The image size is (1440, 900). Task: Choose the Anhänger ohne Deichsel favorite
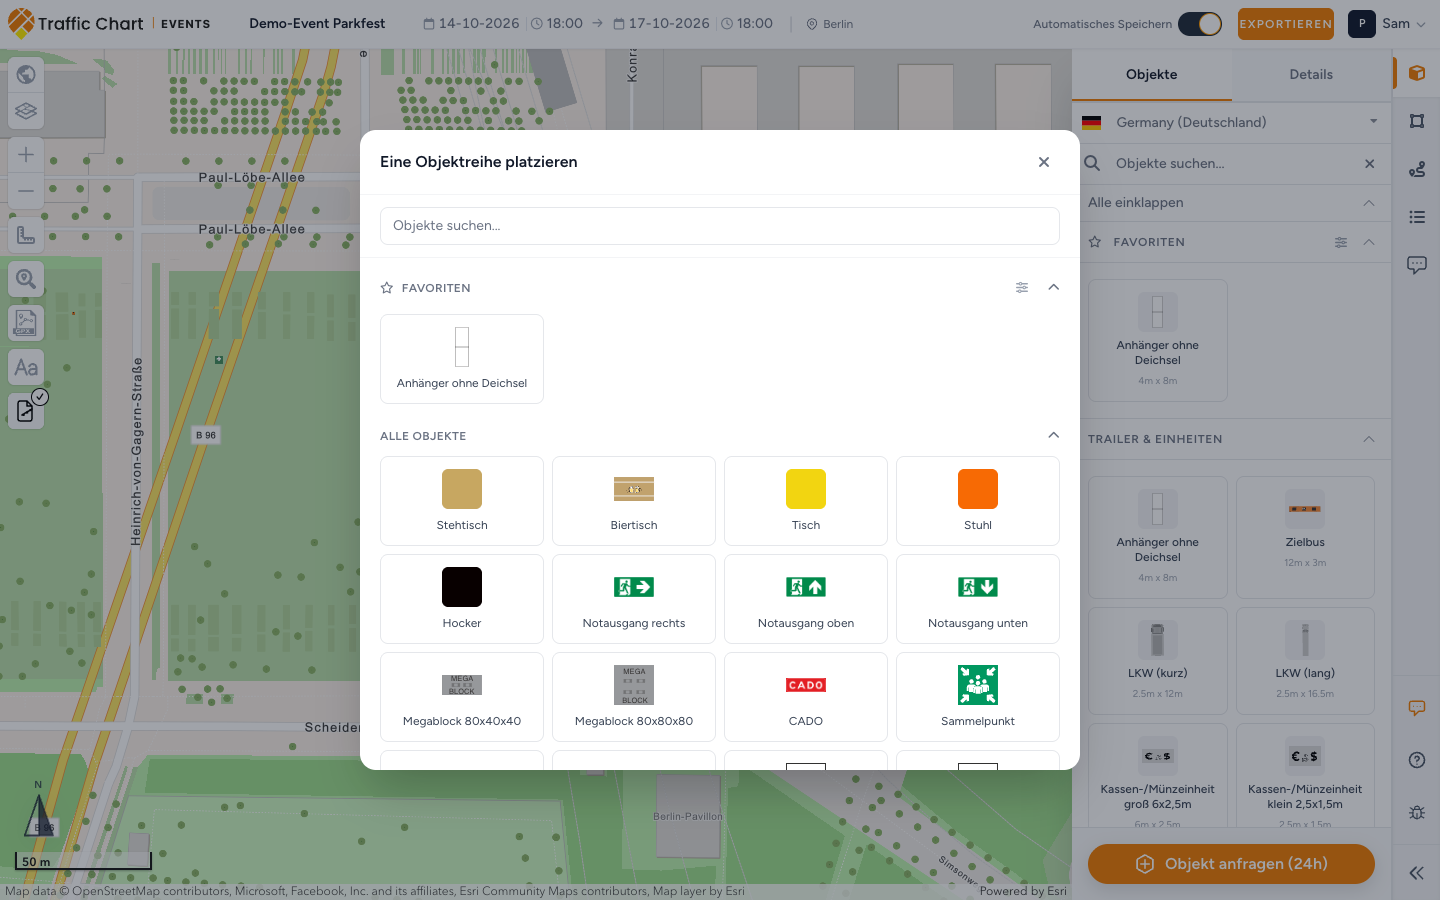pyautogui.click(x=462, y=359)
